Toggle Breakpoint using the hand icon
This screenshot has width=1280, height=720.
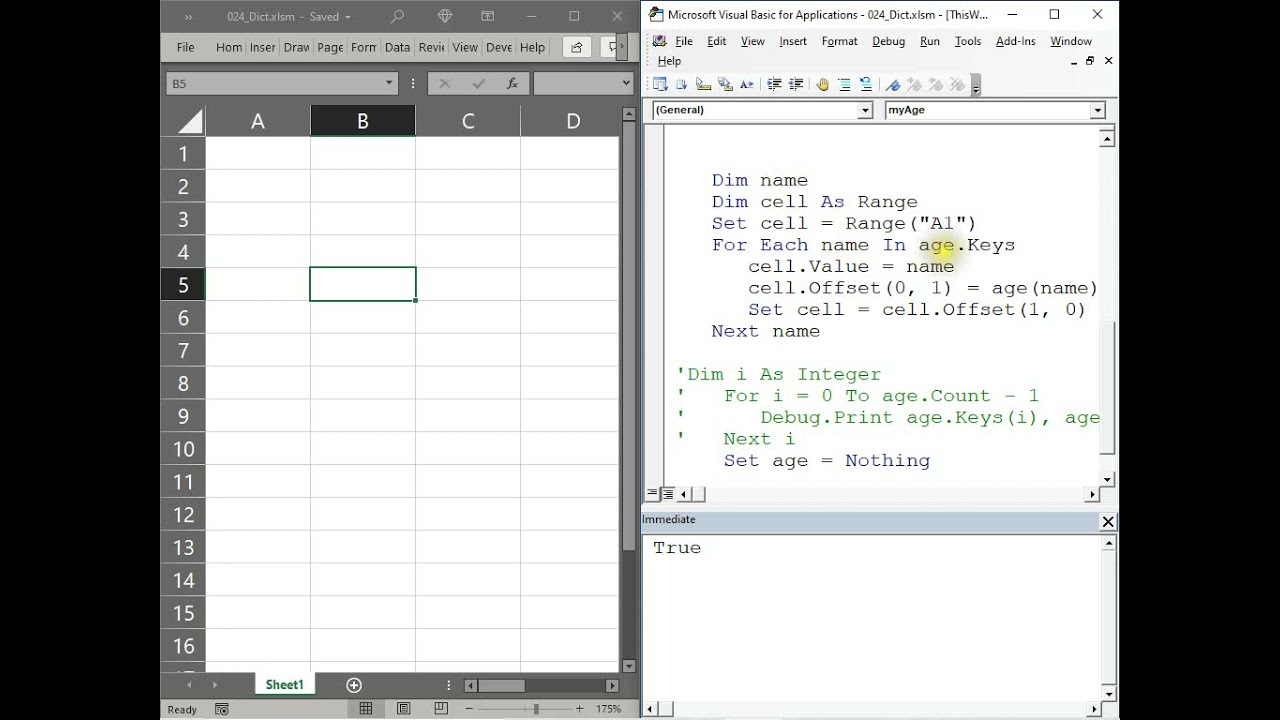click(823, 85)
